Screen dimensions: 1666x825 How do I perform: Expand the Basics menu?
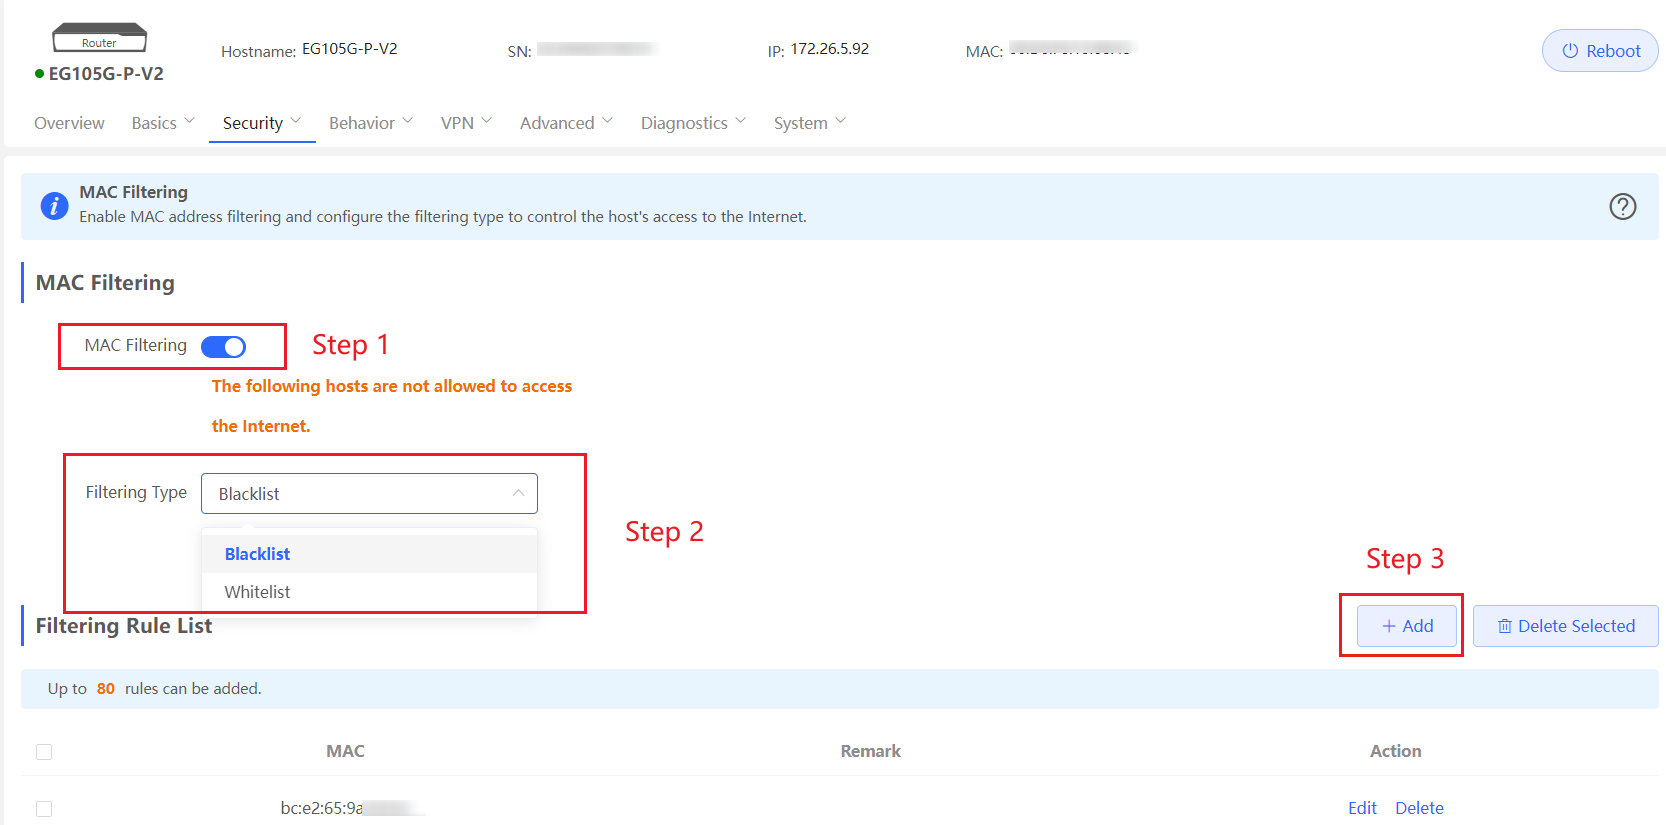[x=163, y=123]
